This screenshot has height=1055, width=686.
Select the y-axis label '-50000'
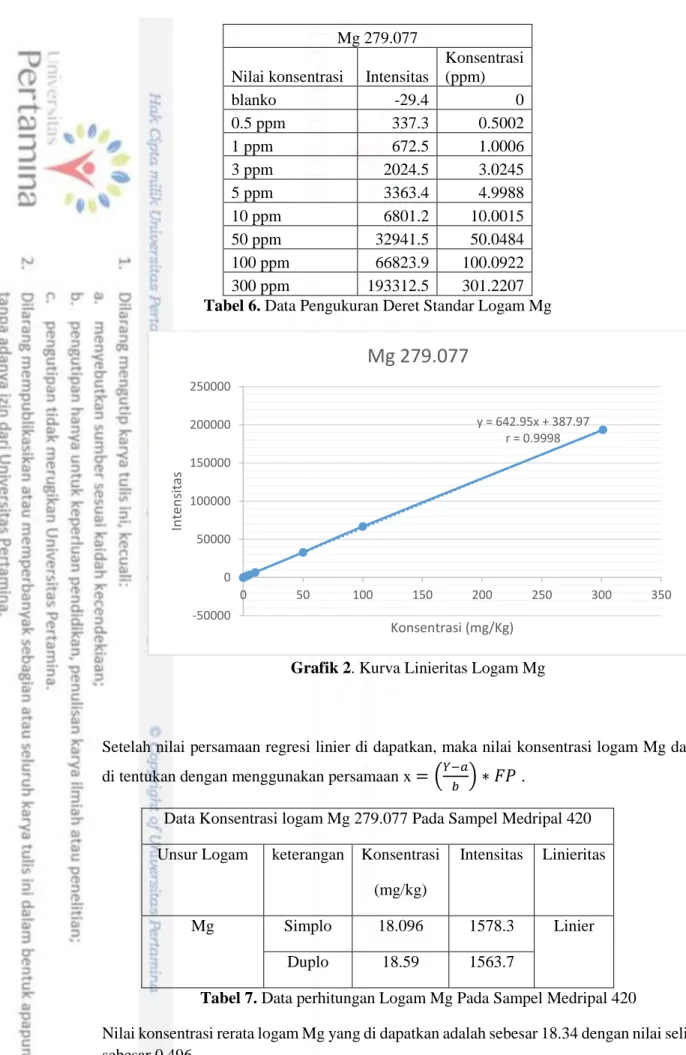210,615
